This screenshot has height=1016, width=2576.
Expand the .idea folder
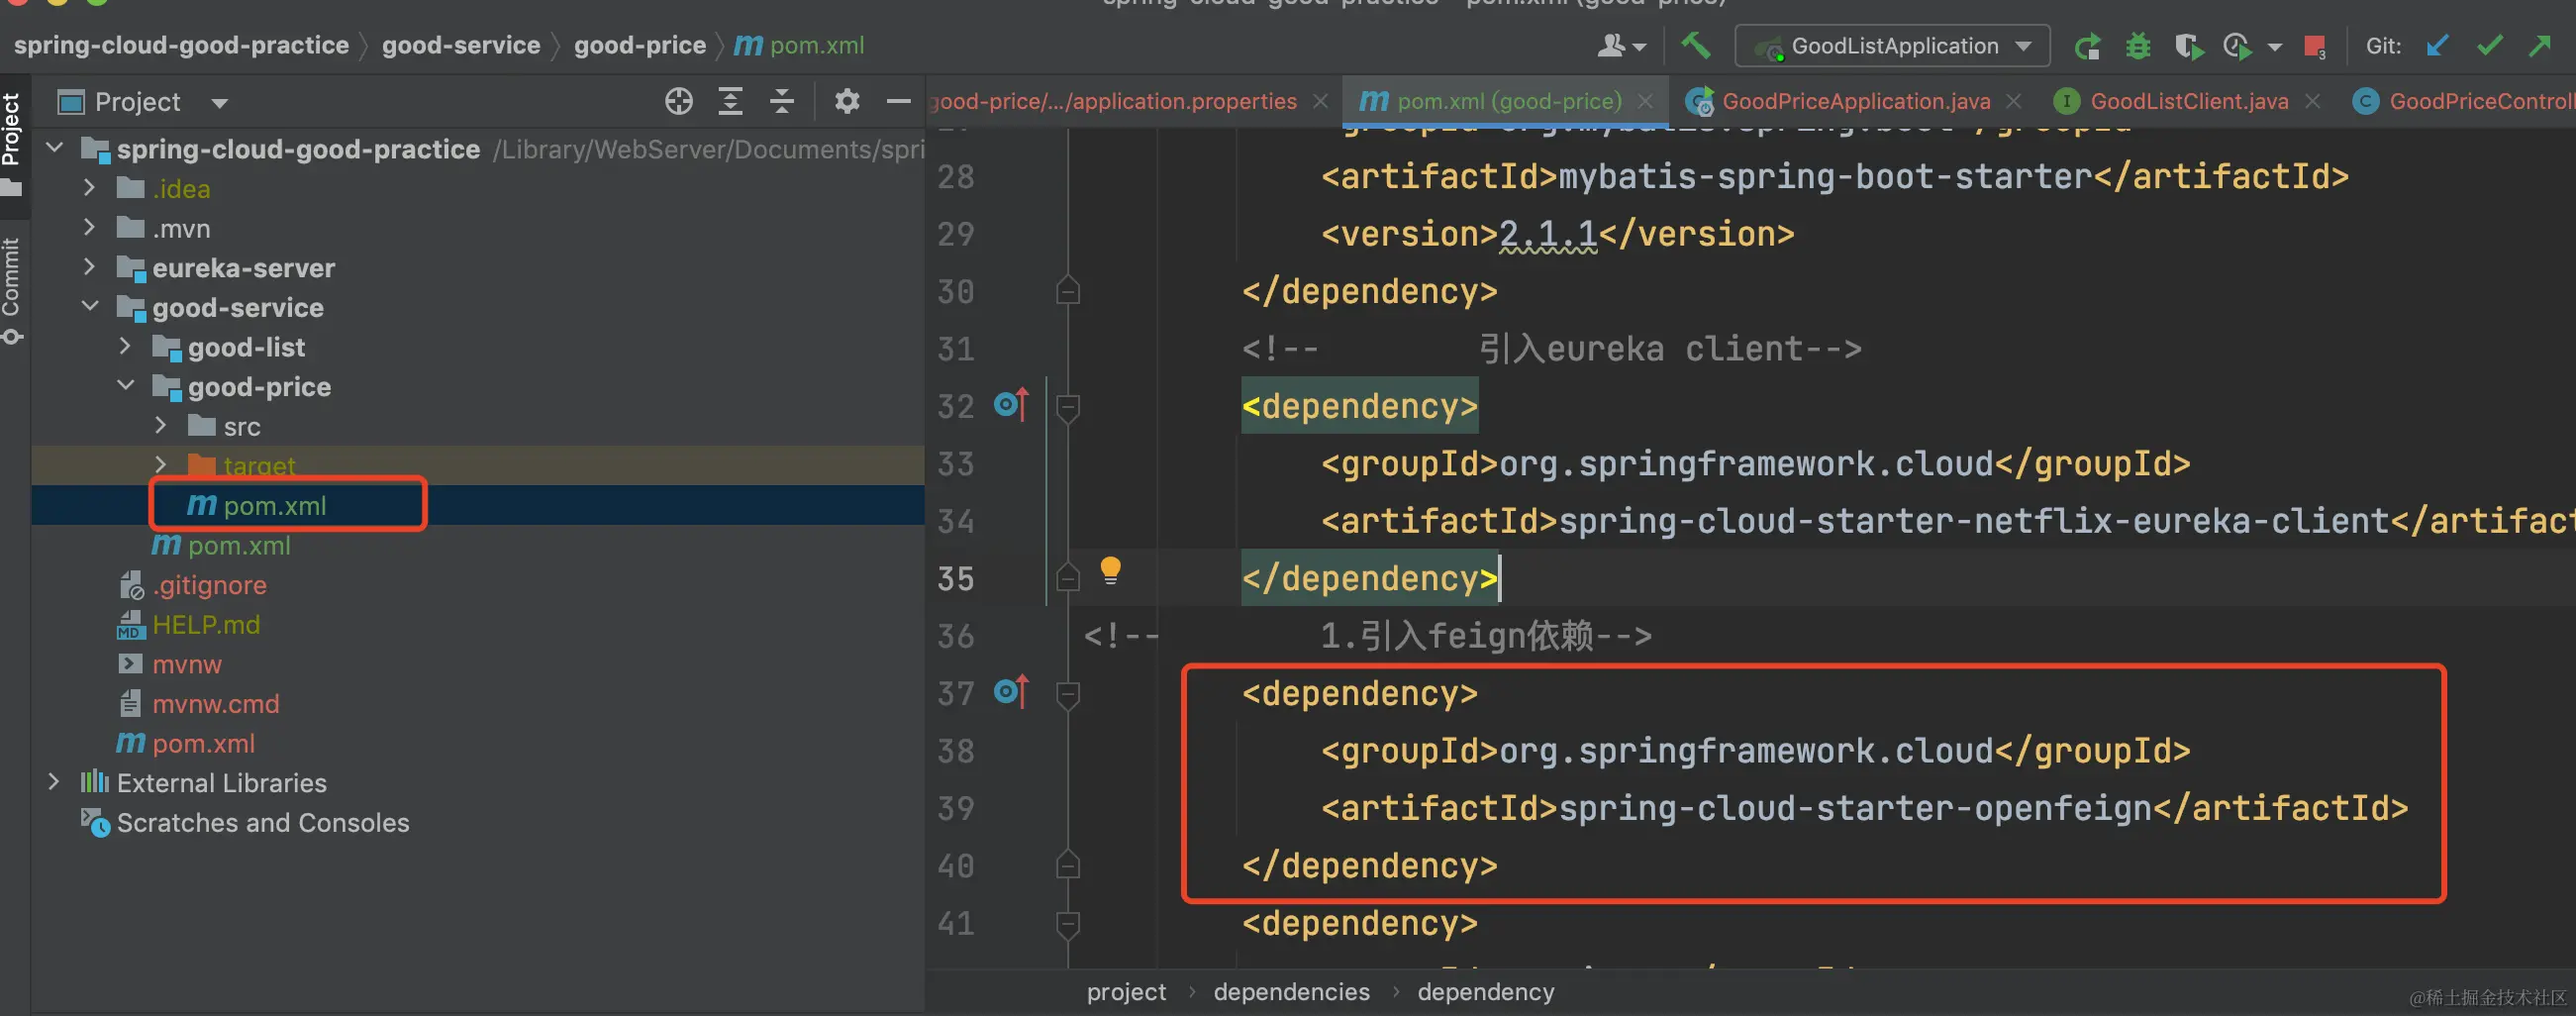90,188
